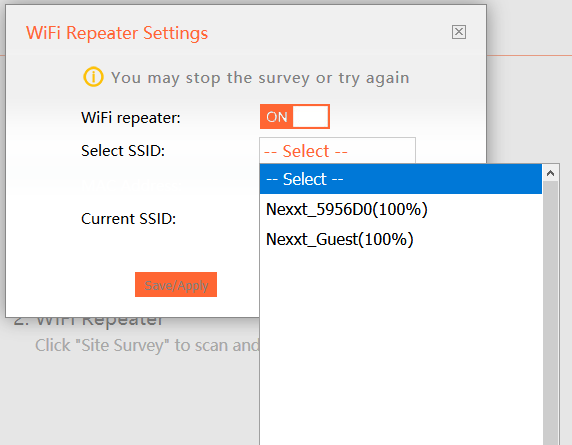This screenshot has height=445, width=572.
Task: Close the WiFi Repeater Settings dialog
Action: (459, 32)
